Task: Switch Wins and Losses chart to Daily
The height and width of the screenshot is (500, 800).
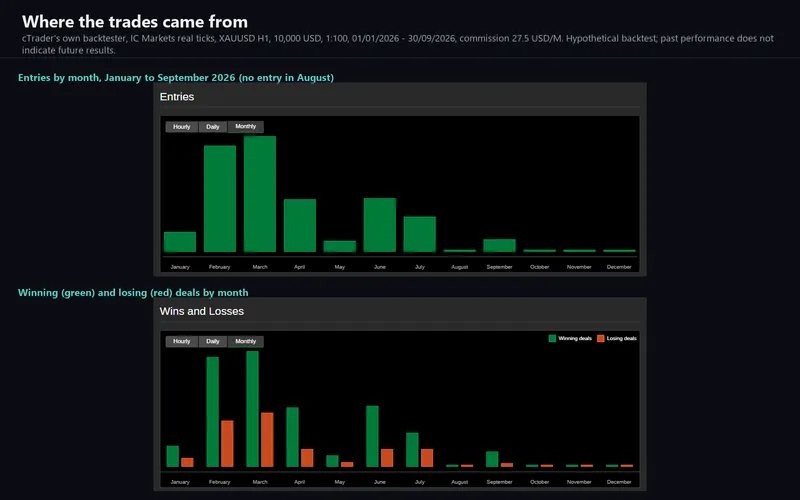Action: point(213,341)
